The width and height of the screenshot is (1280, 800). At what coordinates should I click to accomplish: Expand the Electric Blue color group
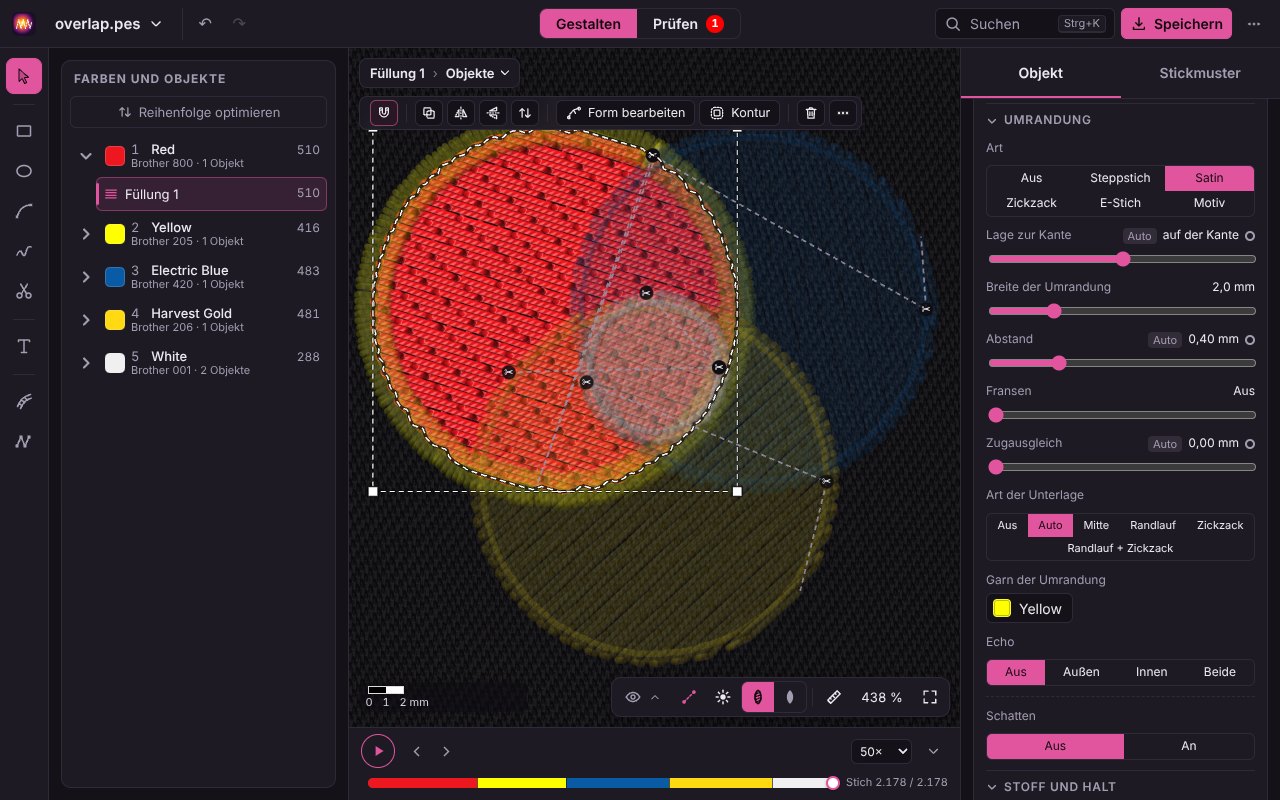tap(86, 277)
